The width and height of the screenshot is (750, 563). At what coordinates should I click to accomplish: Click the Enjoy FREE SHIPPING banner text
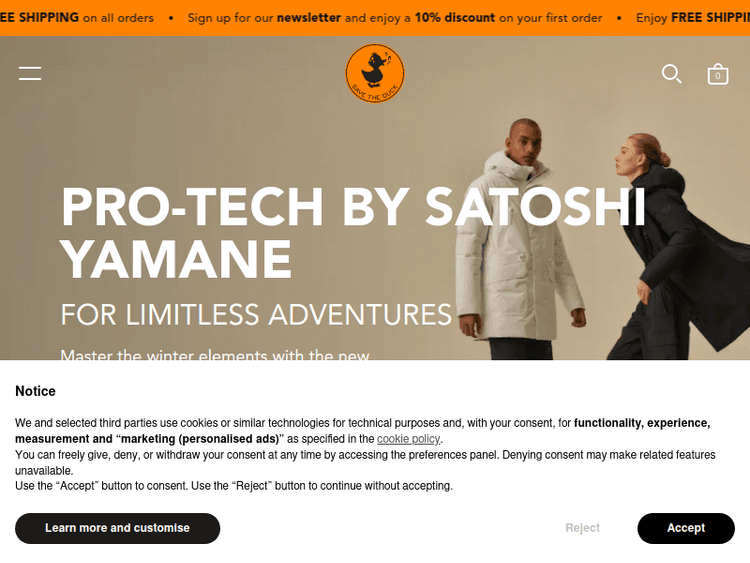click(x=693, y=18)
